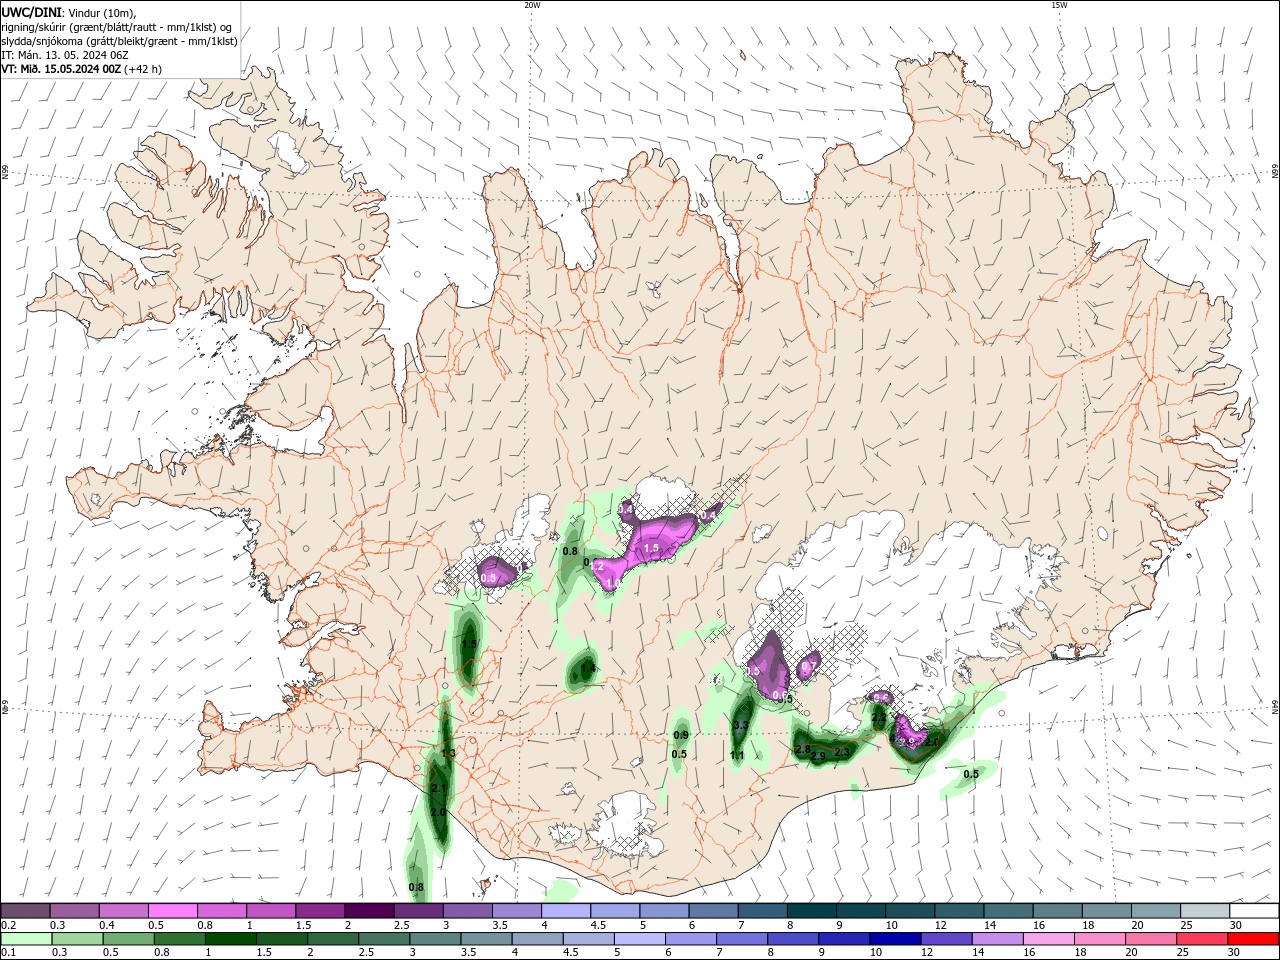The height and width of the screenshot is (960, 1280).
Task: Click the slydda/snjókoma legend description line
Action: (x=119, y=41)
